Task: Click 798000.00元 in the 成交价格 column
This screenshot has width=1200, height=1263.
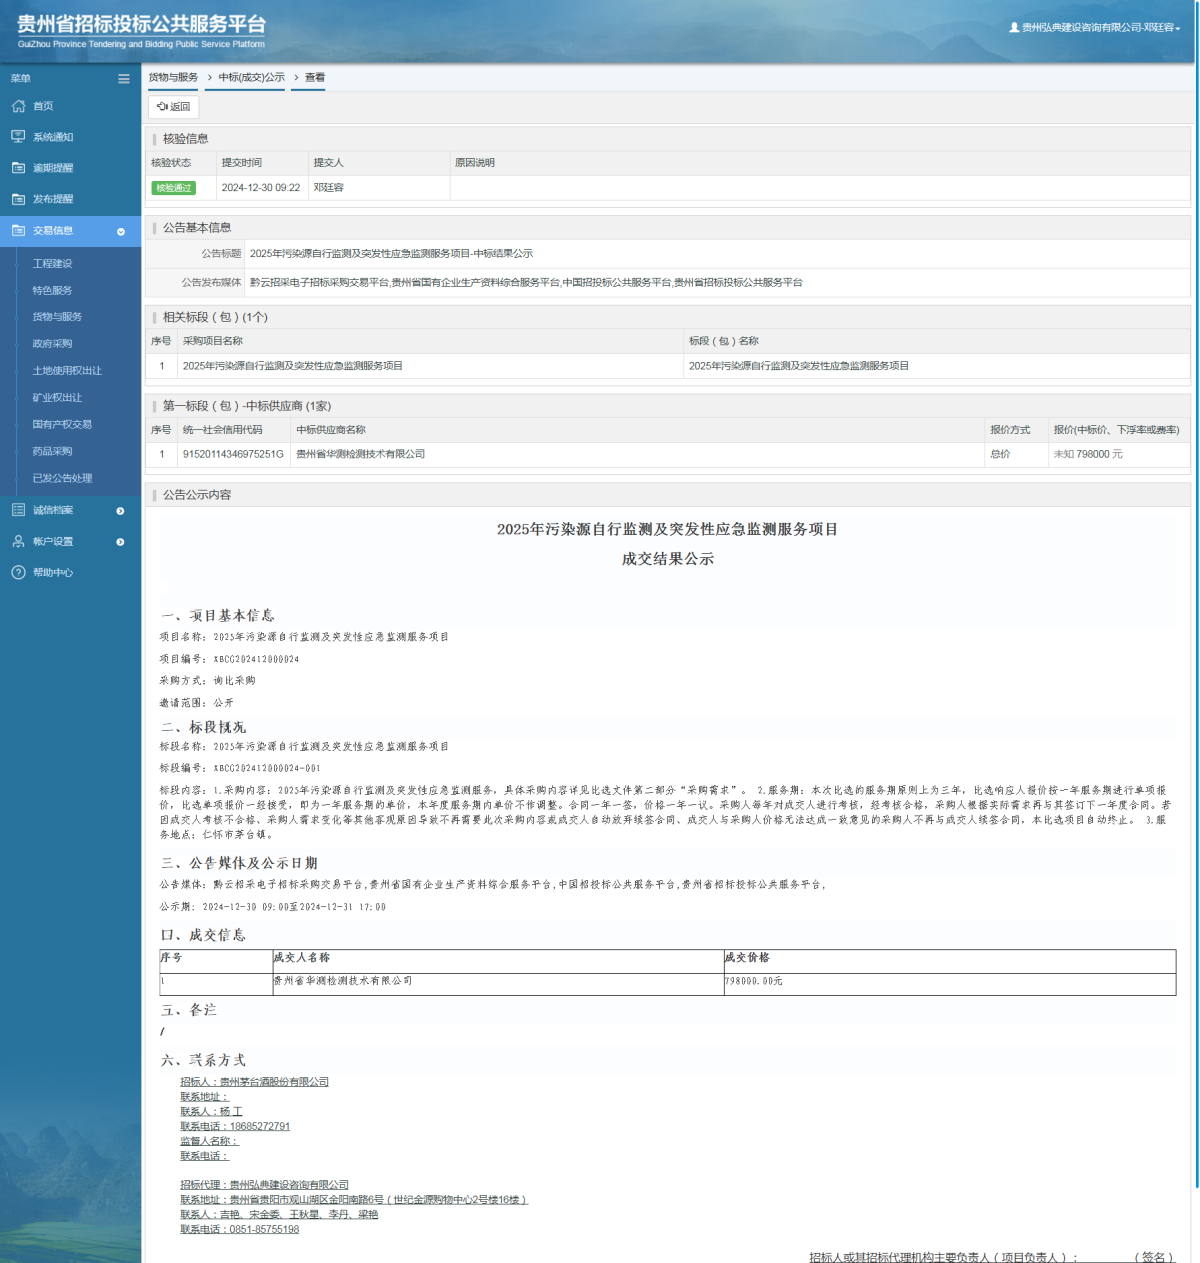Action: [754, 982]
